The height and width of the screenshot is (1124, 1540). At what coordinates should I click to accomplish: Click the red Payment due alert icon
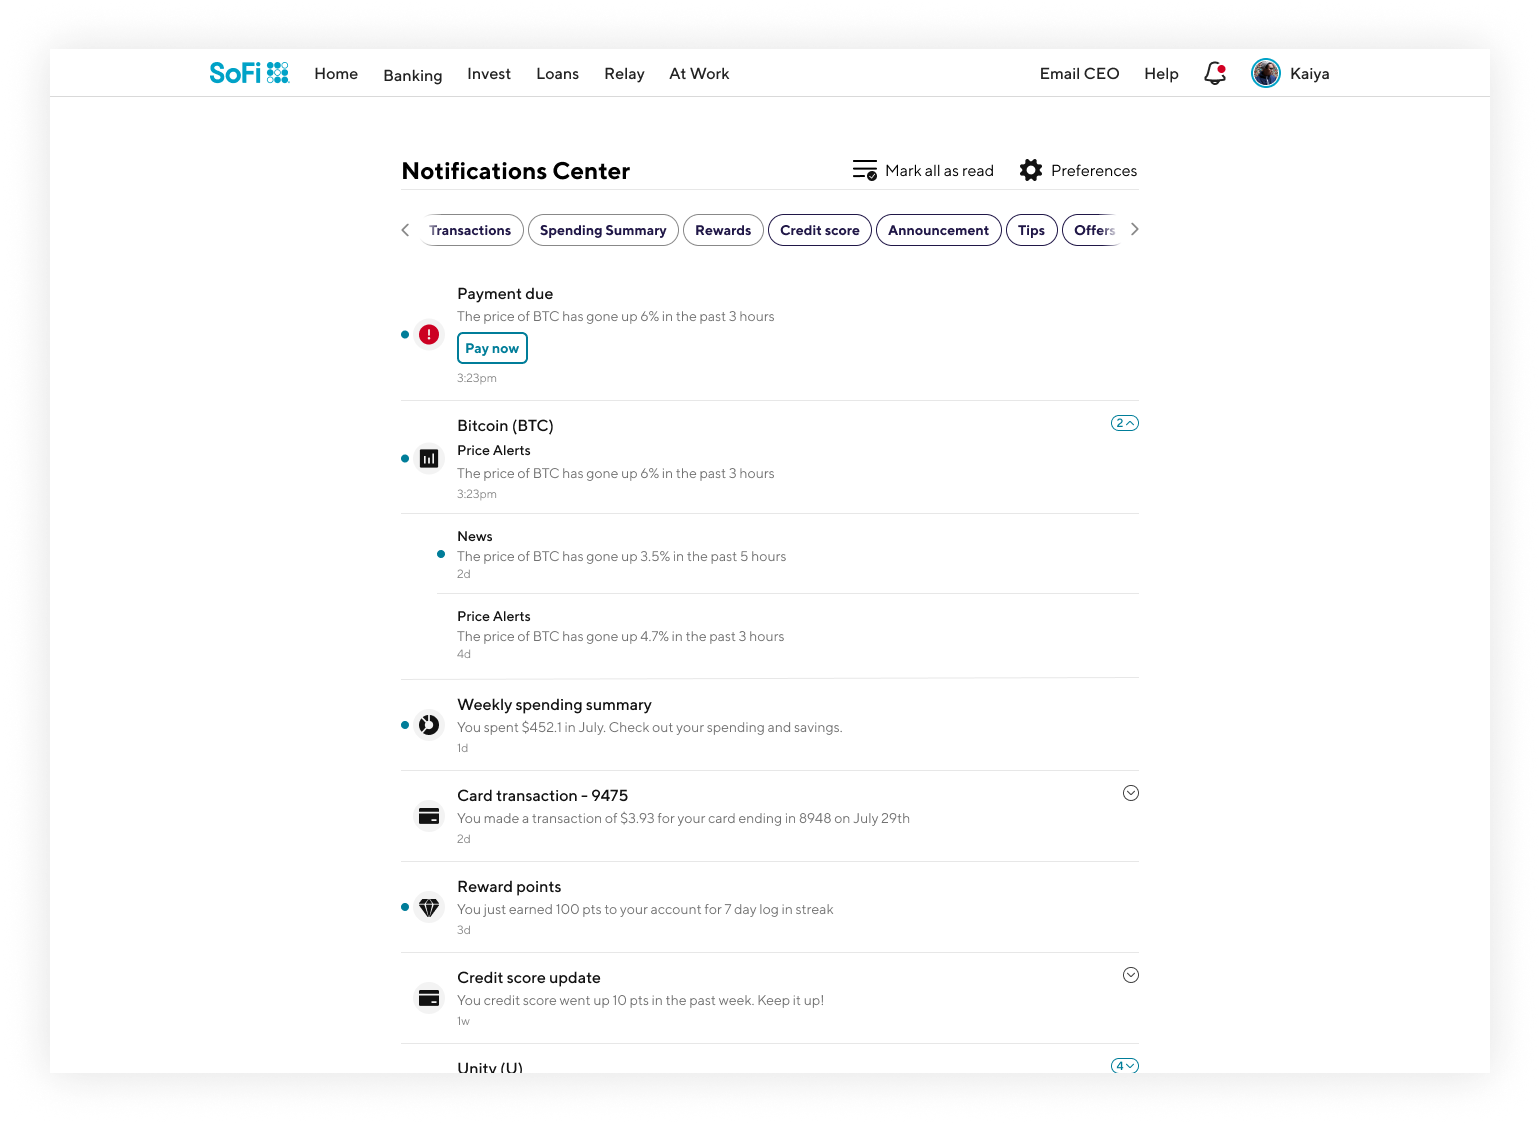[x=429, y=334]
